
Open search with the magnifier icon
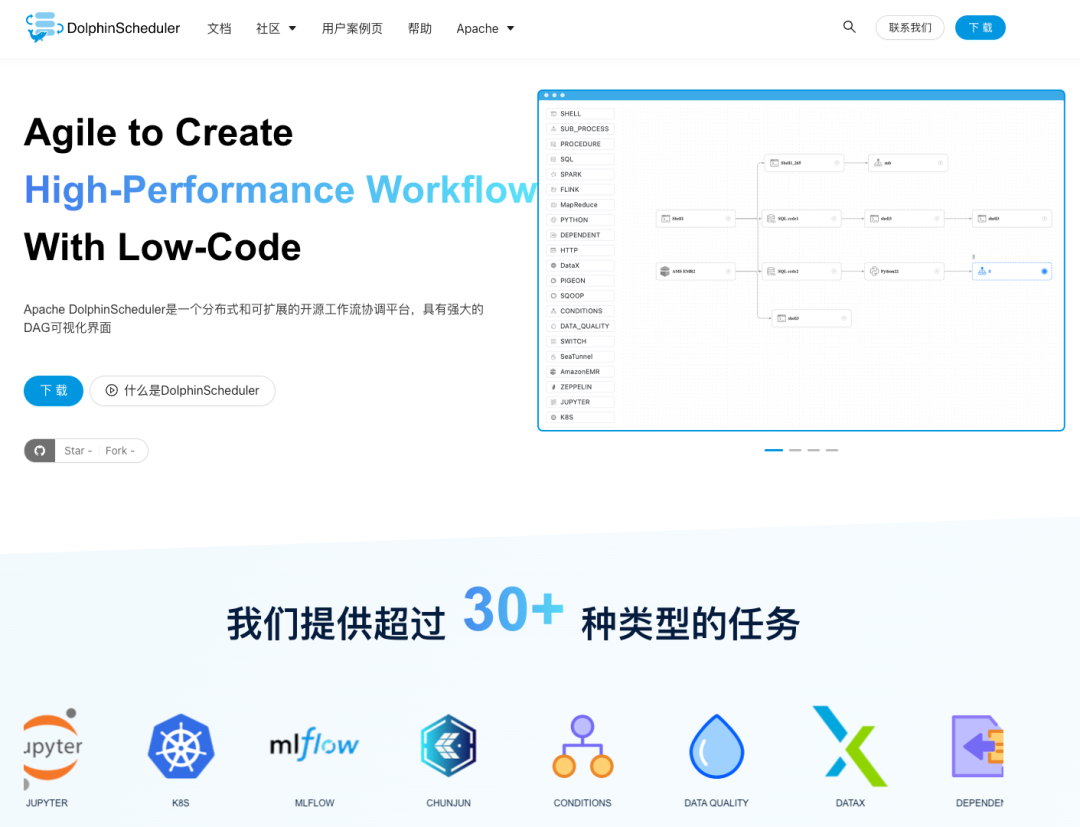[x=849, y=27]
